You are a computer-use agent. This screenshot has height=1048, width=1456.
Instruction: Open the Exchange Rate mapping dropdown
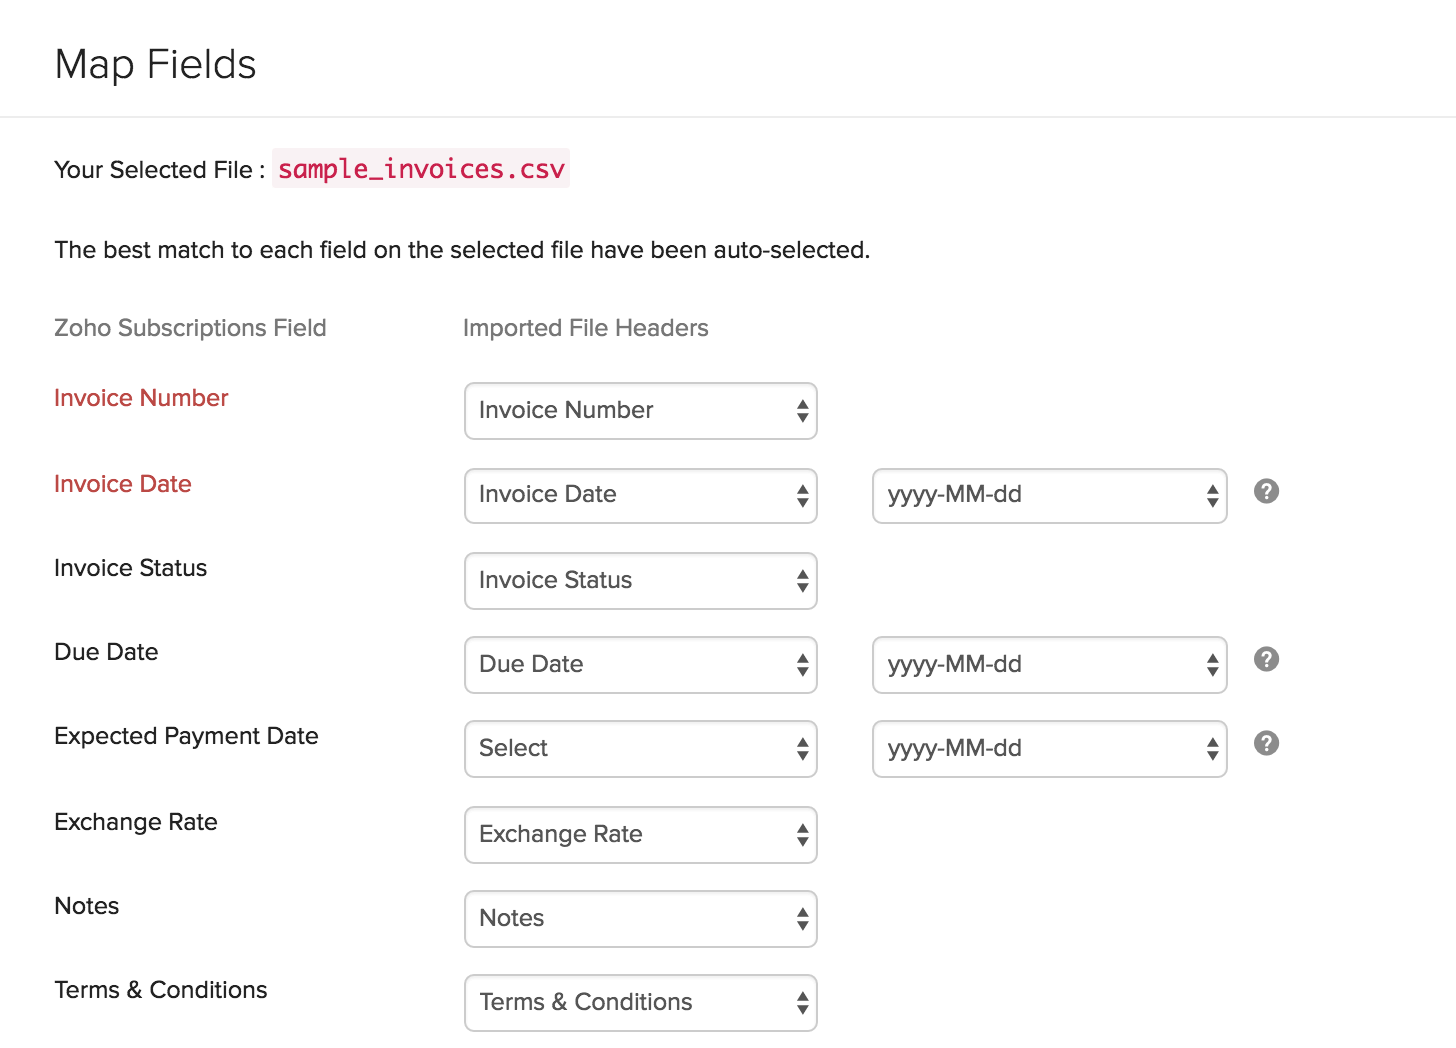[640, 834]
